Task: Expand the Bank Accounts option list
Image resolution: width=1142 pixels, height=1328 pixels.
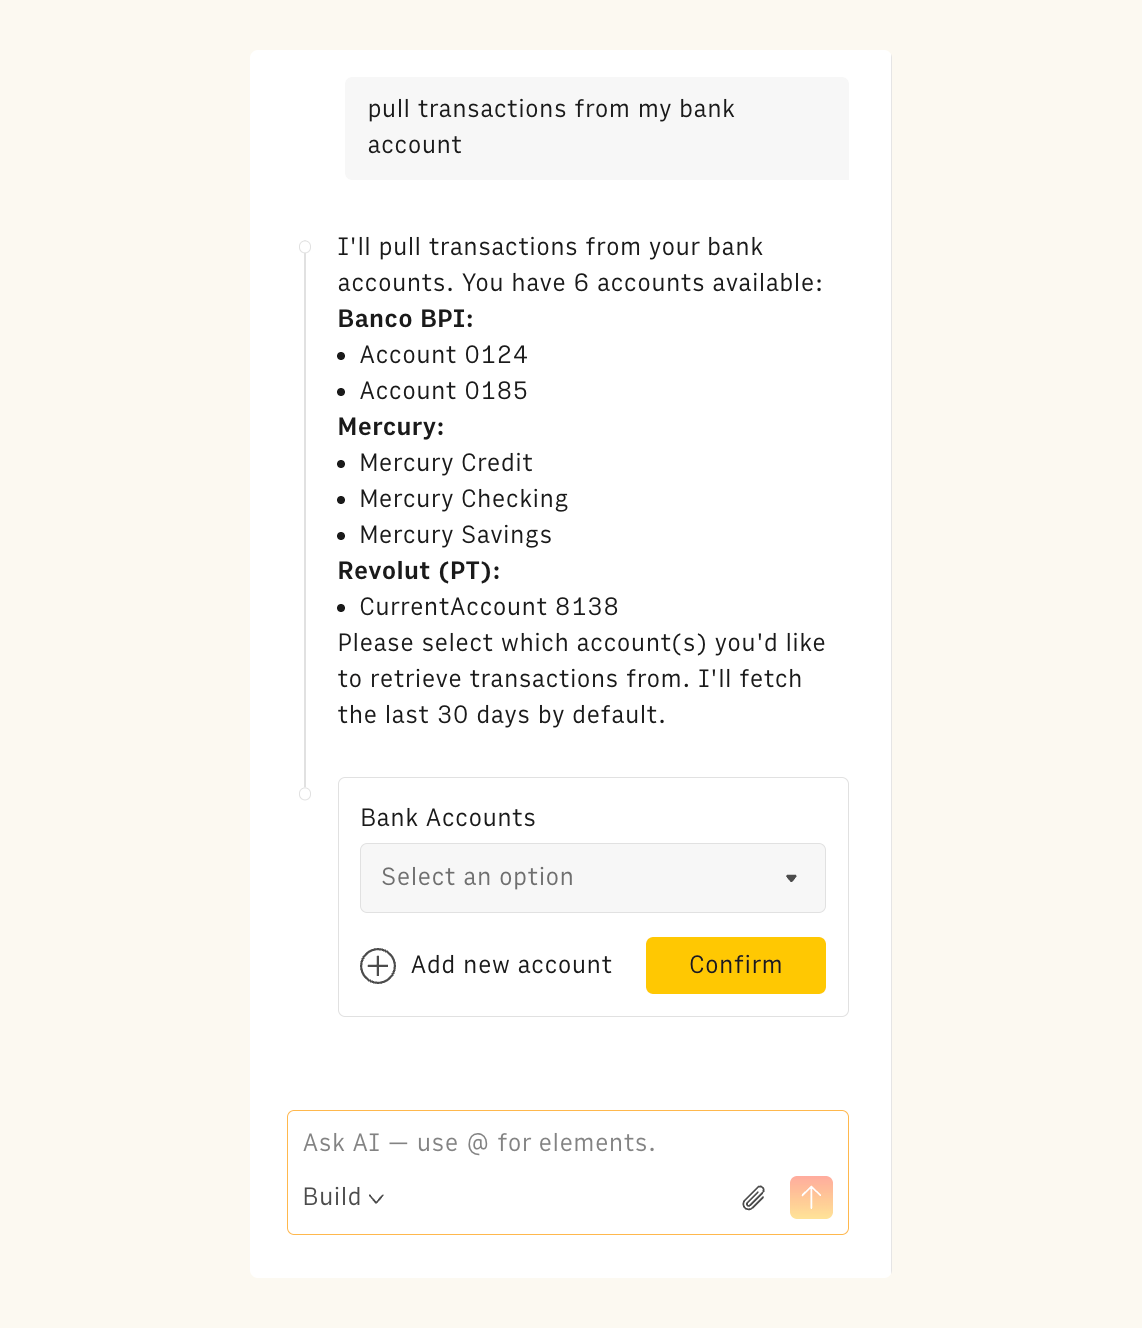Action: pyautogui.click(x=592, y=877)
